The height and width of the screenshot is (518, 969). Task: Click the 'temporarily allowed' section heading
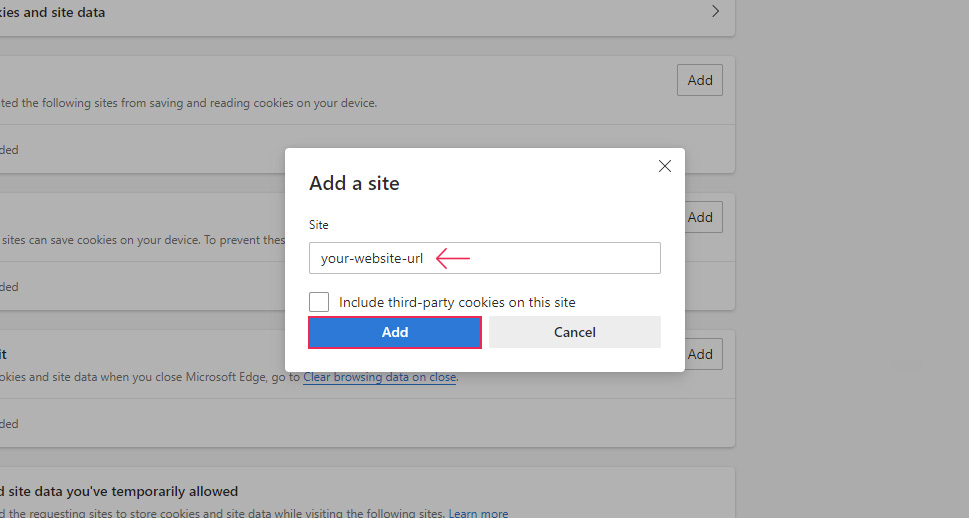(120, 491)
